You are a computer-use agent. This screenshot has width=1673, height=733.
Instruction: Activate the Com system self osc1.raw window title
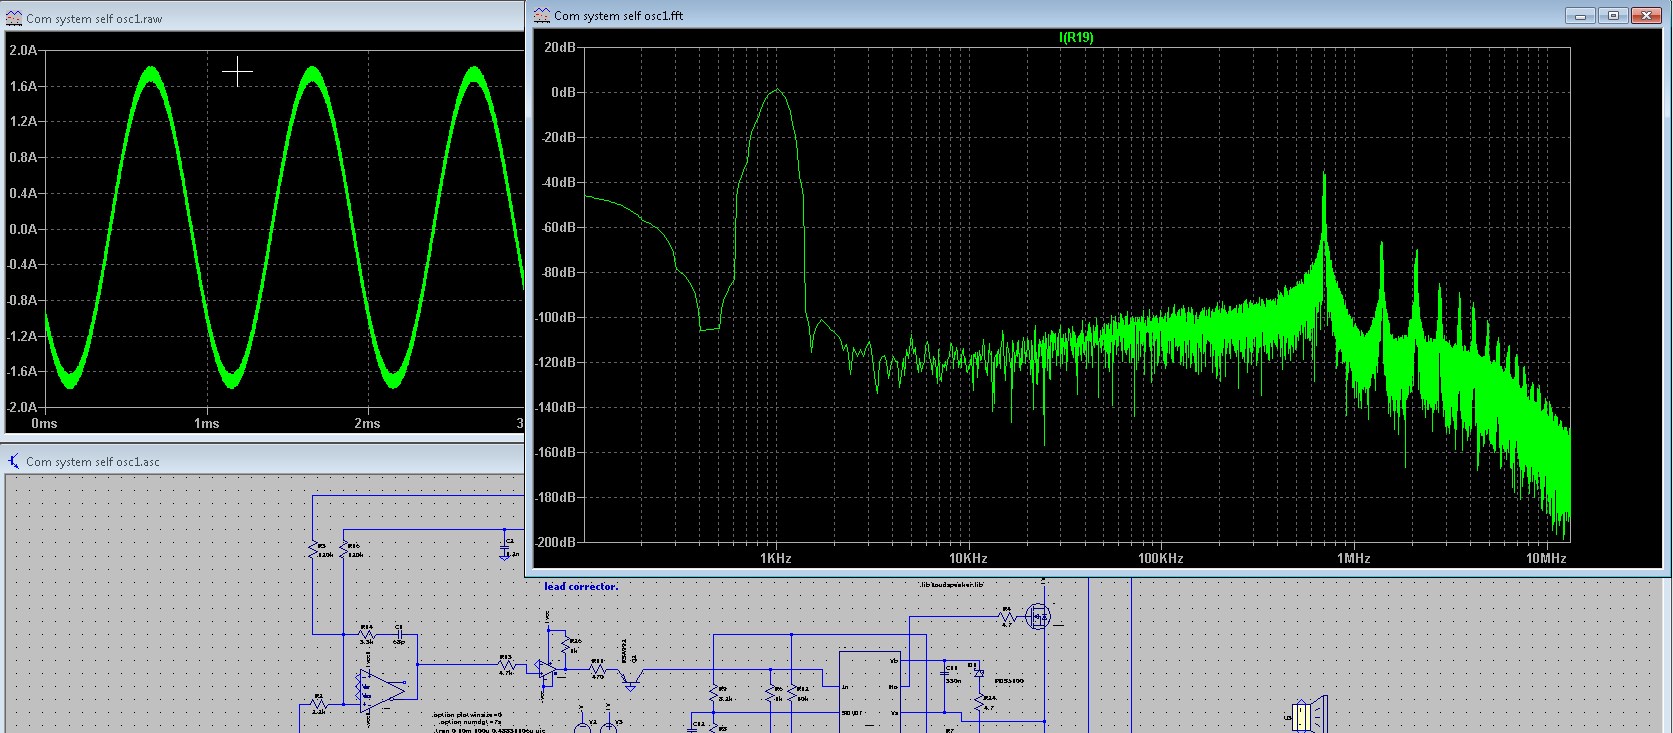94,19
